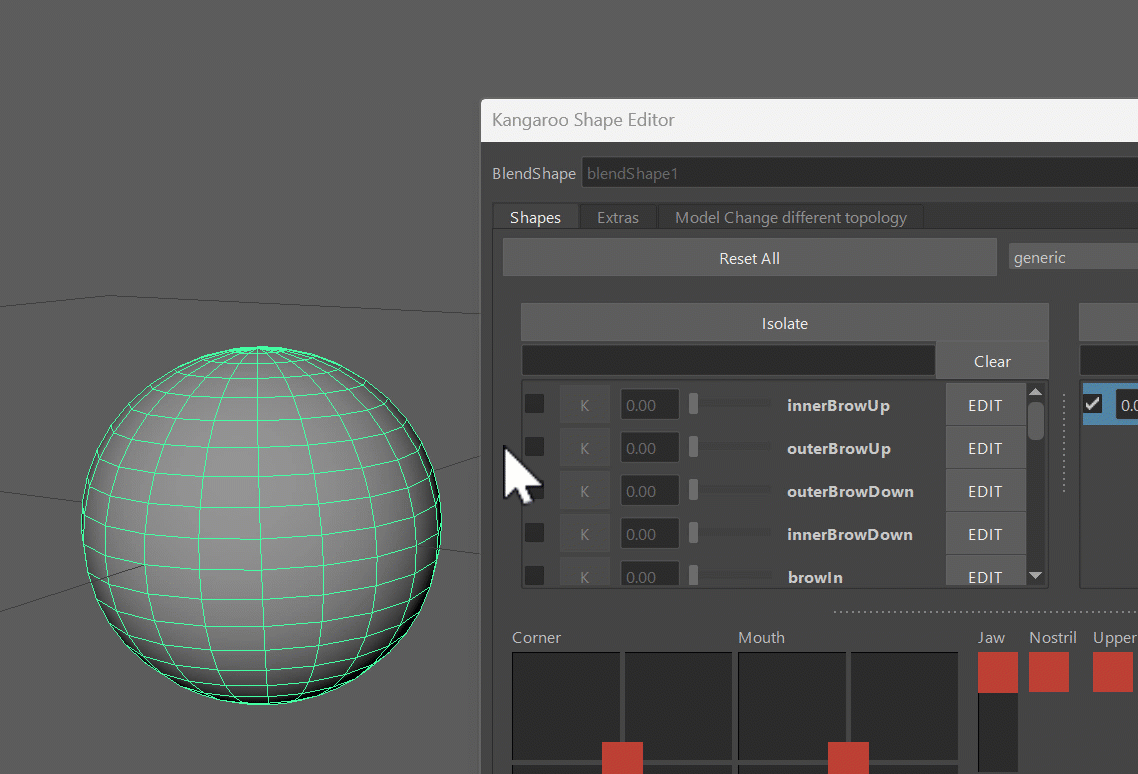
Task: Click the outerBrowUp slider handle
Action: coord(694,447)
